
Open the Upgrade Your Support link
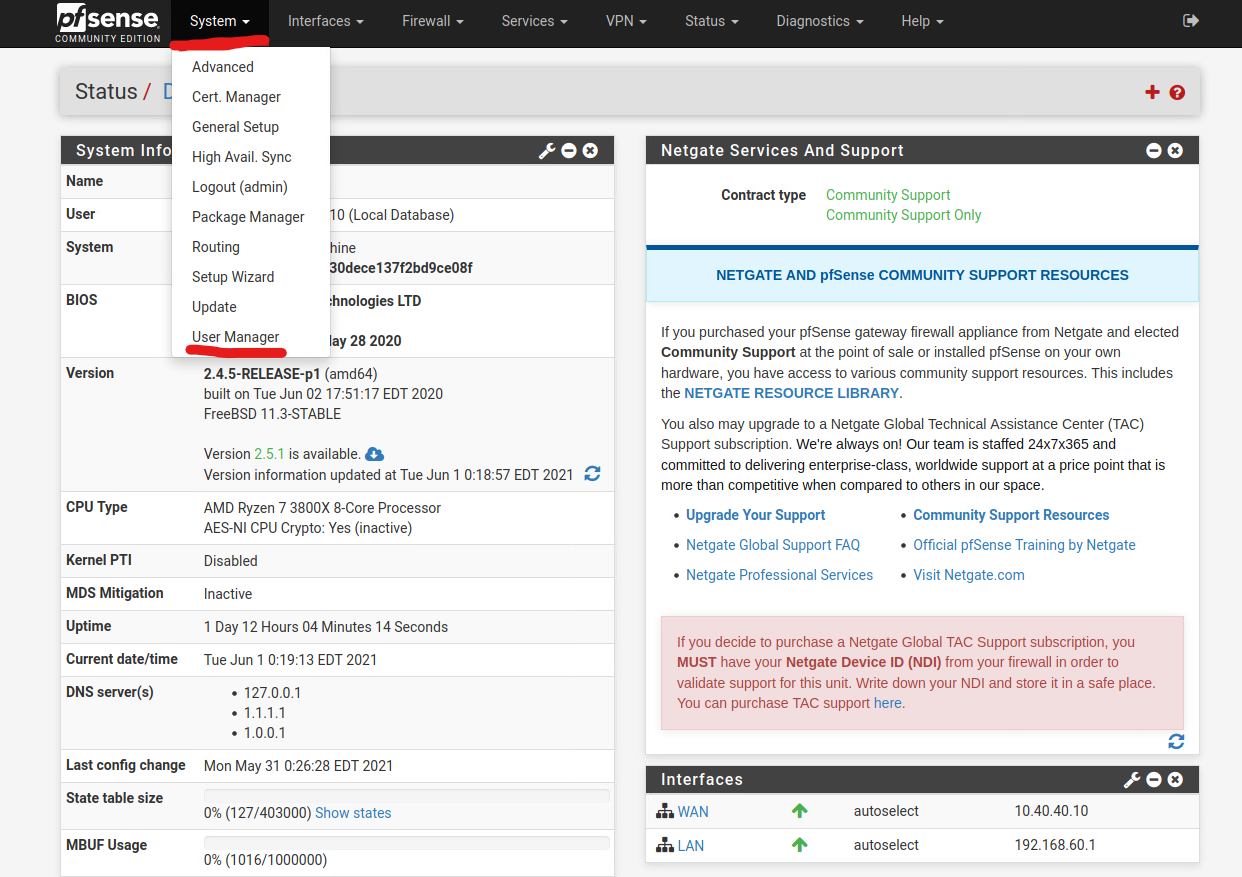coord(756,515)
